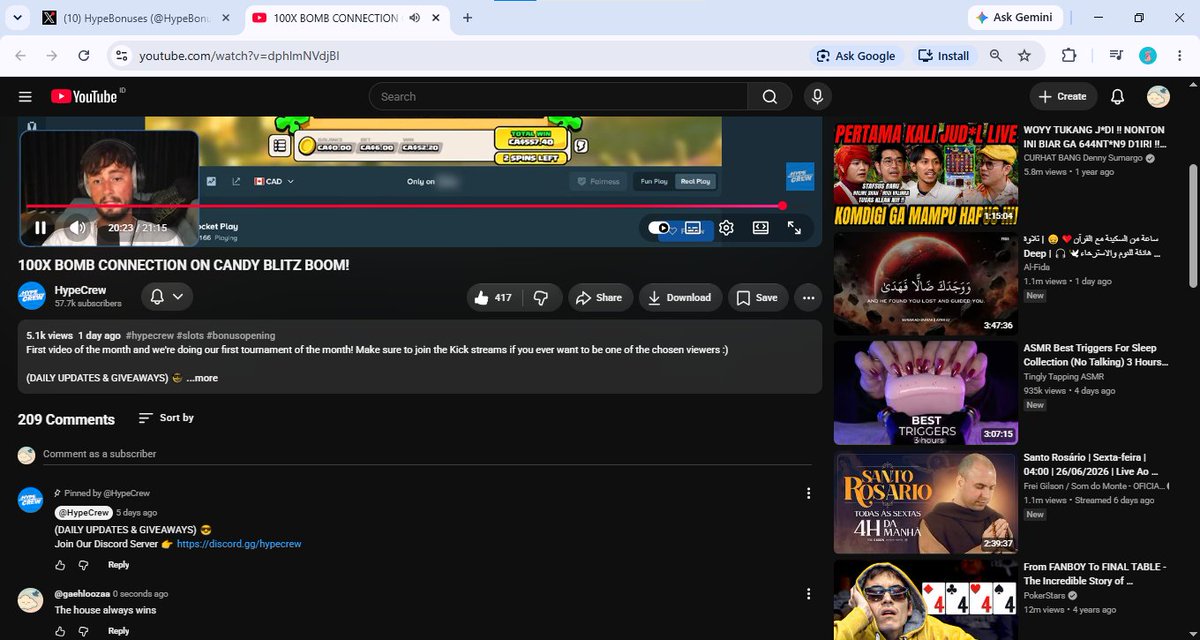Click Ask Gemini button
This screenshot has width=1200, height=640.
click(x=1014, y=18)
